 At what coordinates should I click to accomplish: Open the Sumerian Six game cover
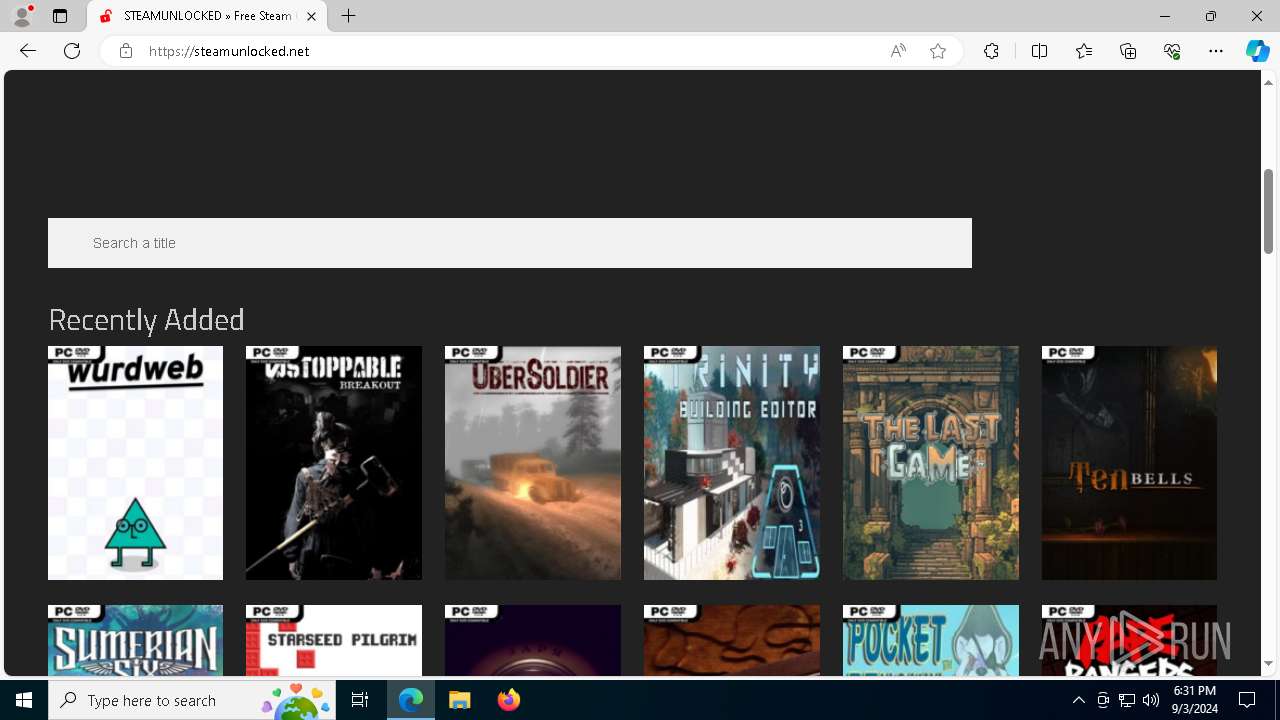[x=135, y=641]
